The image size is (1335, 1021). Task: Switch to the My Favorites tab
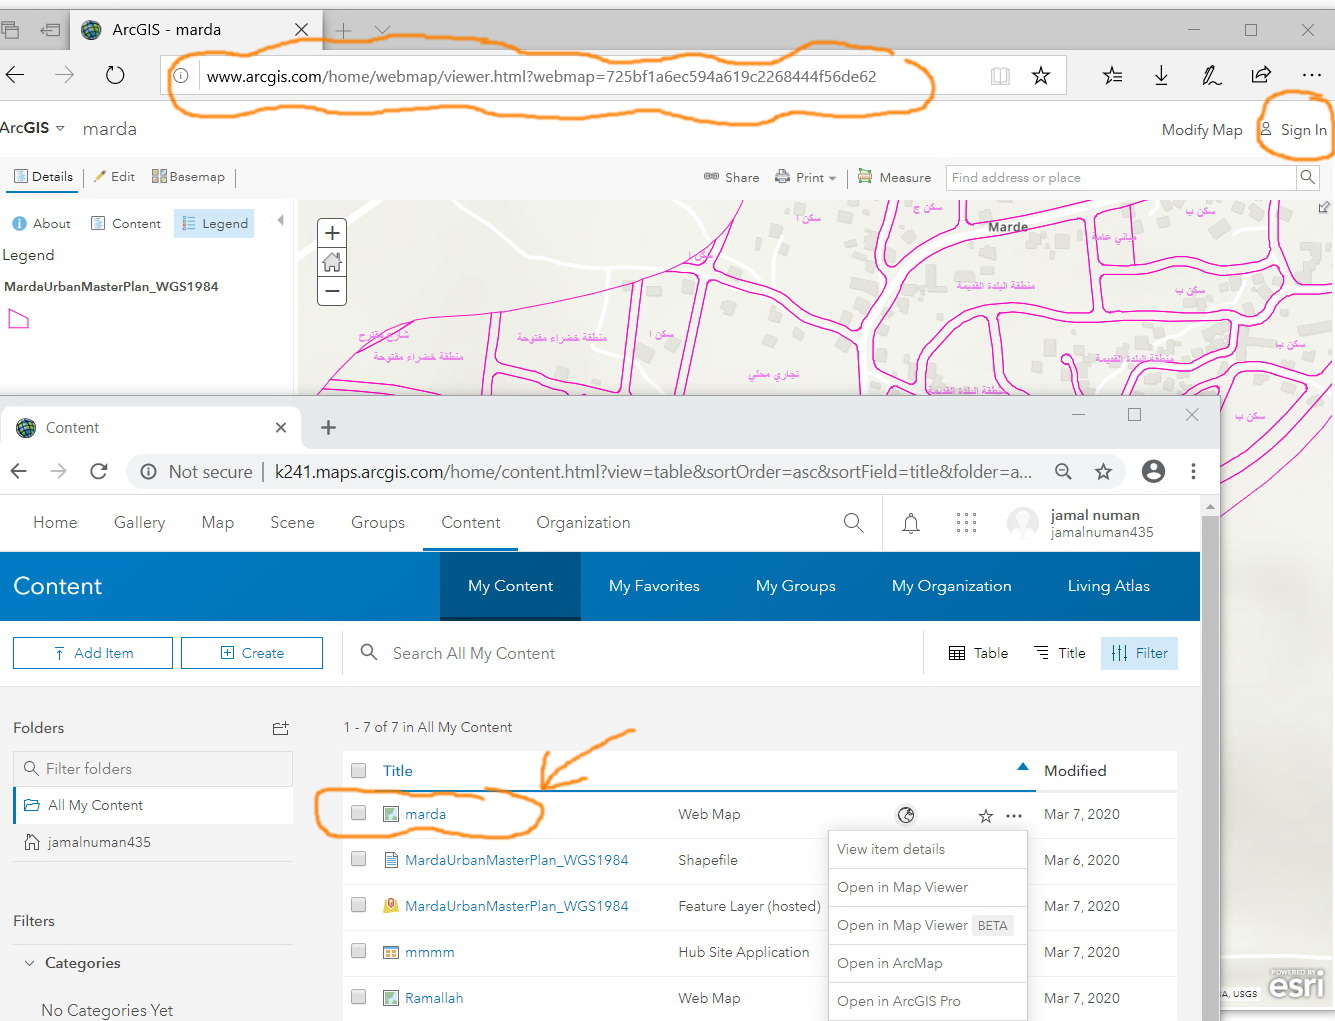(x=654, y=586)
